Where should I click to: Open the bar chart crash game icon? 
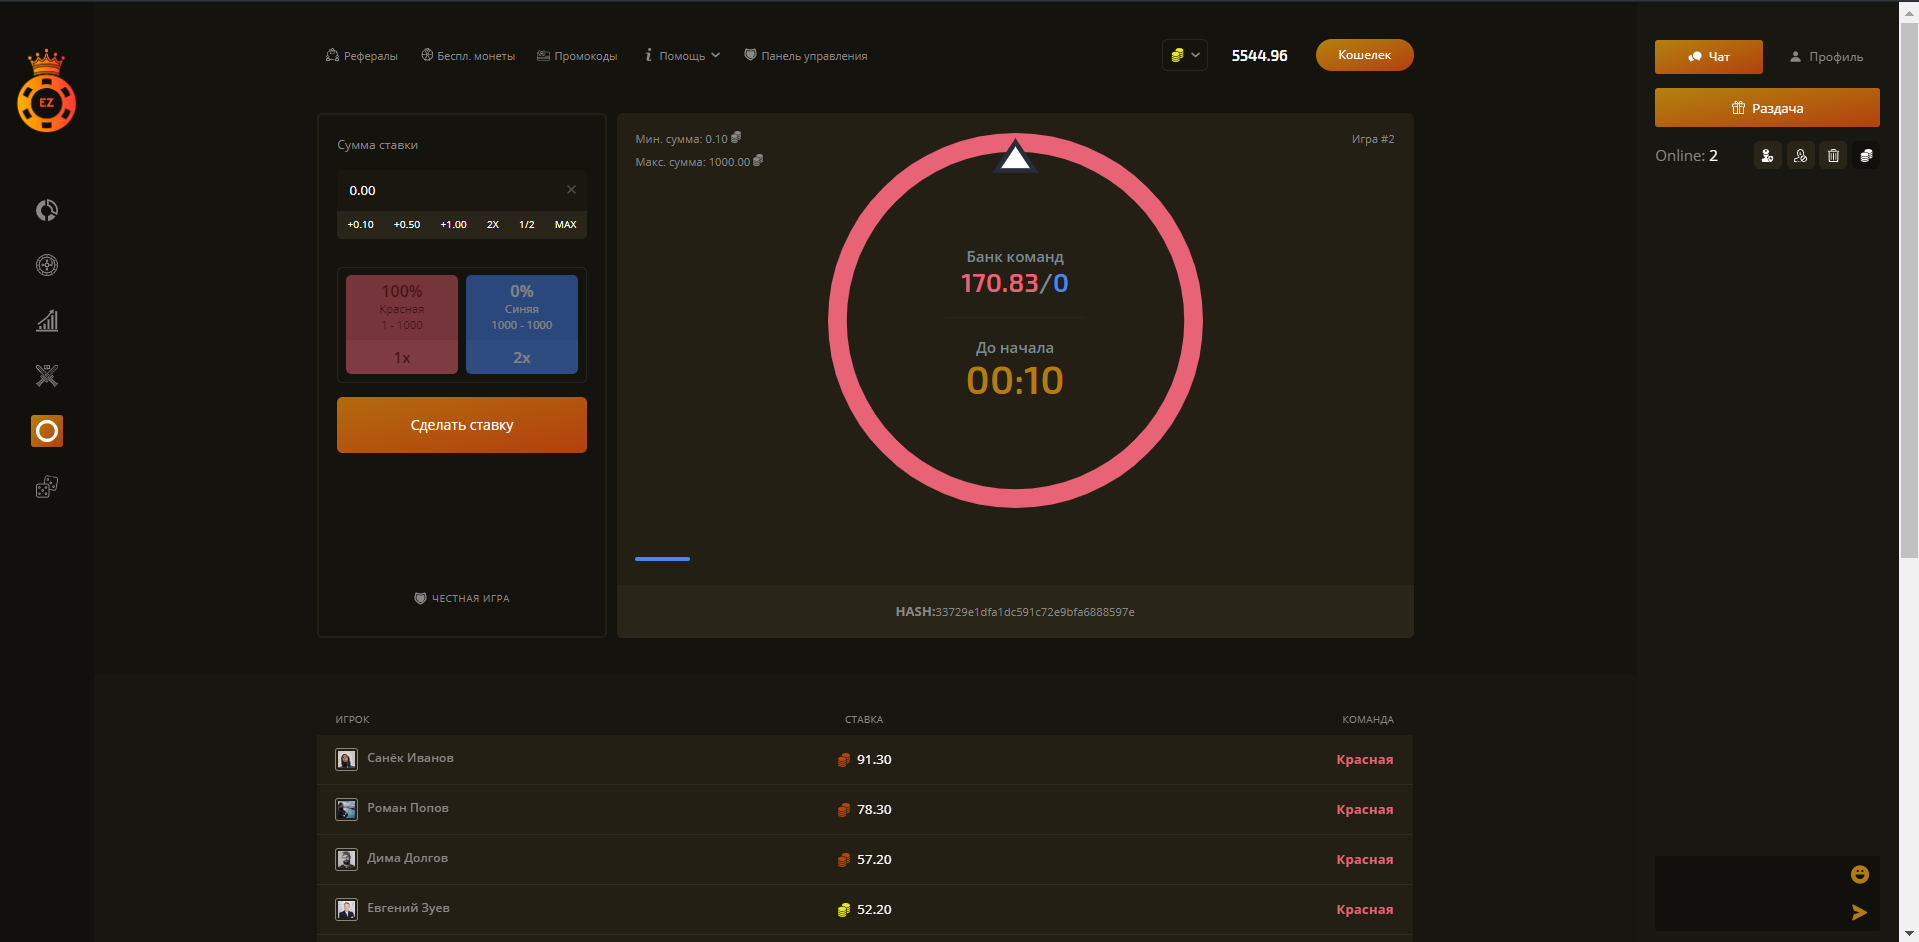tap(47, 321)
